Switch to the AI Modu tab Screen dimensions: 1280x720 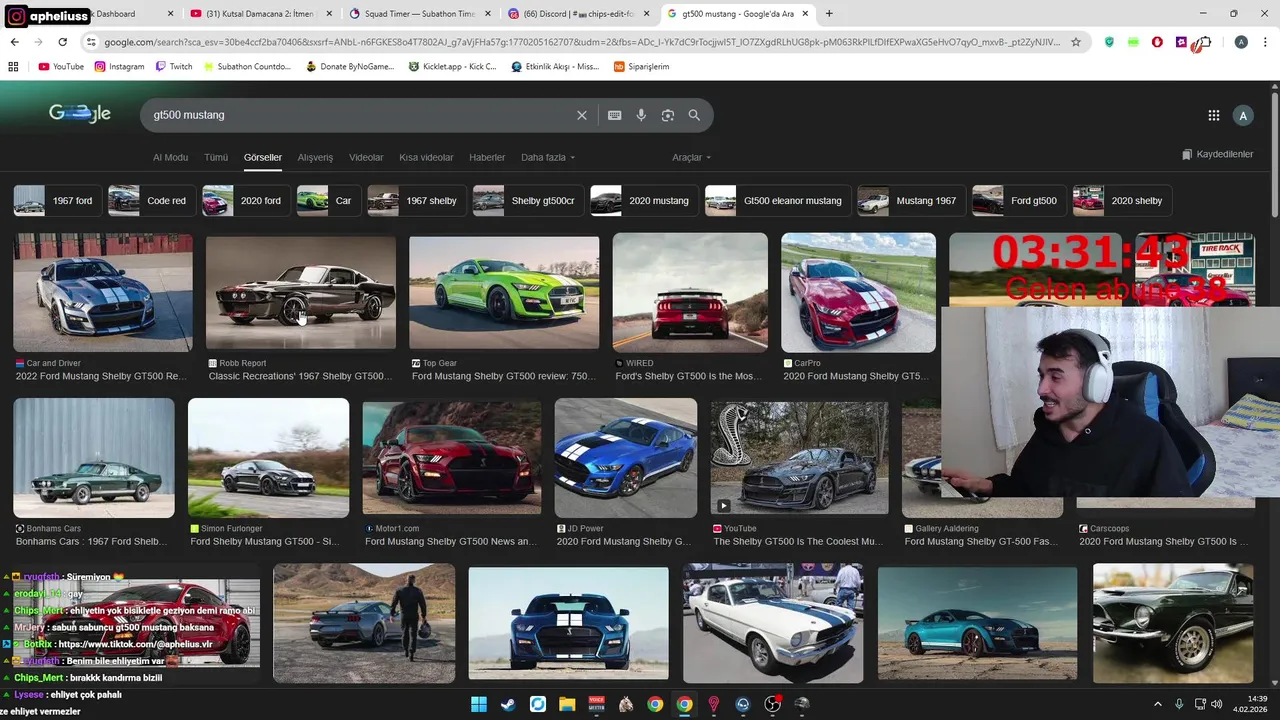(x=170, y=157)
